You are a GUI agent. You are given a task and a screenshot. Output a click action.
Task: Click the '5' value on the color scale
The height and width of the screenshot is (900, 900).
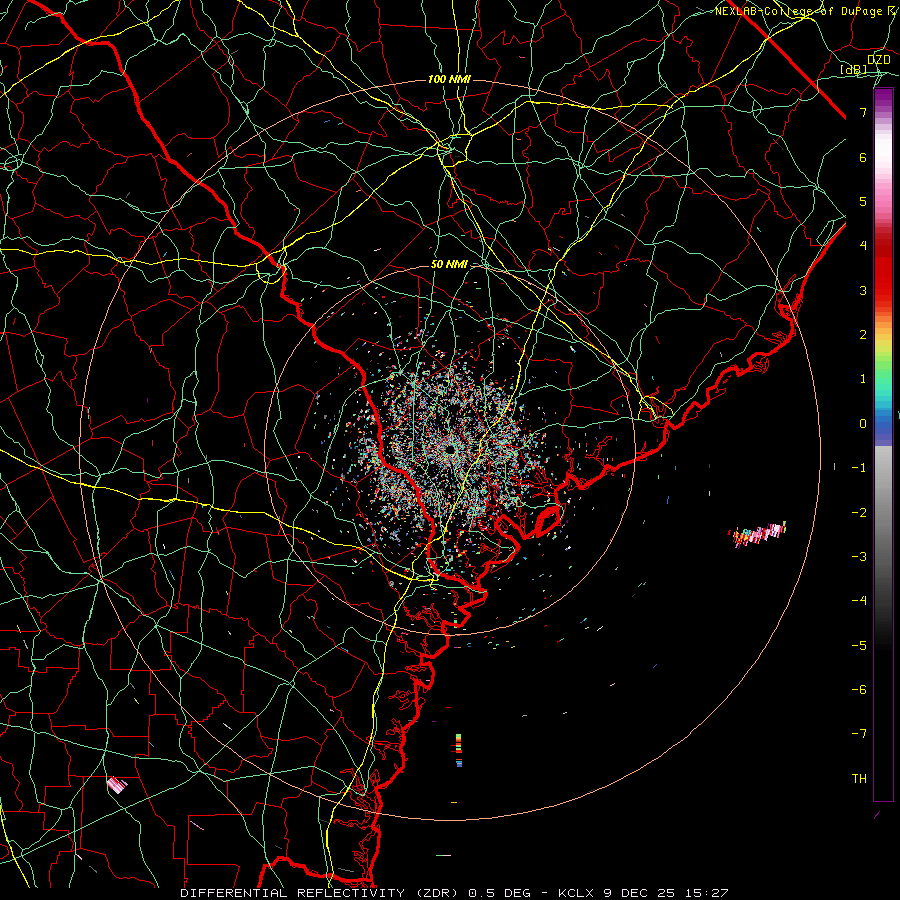(x=863, y=201)
